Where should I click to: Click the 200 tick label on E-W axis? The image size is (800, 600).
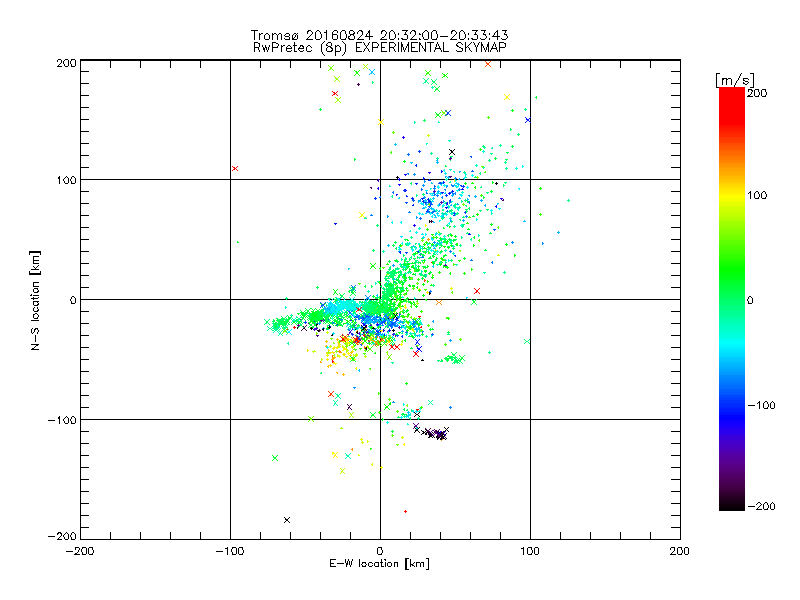(680, 551)
